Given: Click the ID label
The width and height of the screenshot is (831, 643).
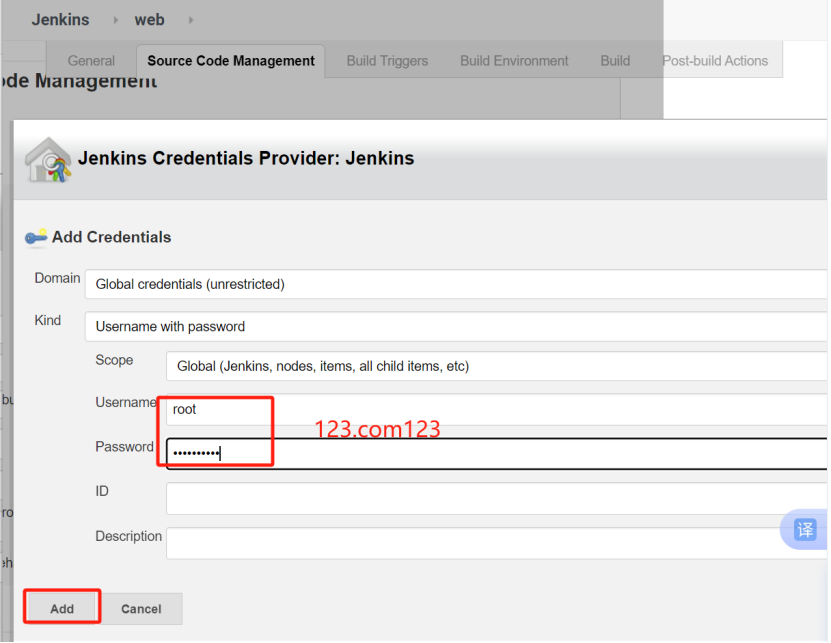Looking at the screenshot, I should [102, 491].
